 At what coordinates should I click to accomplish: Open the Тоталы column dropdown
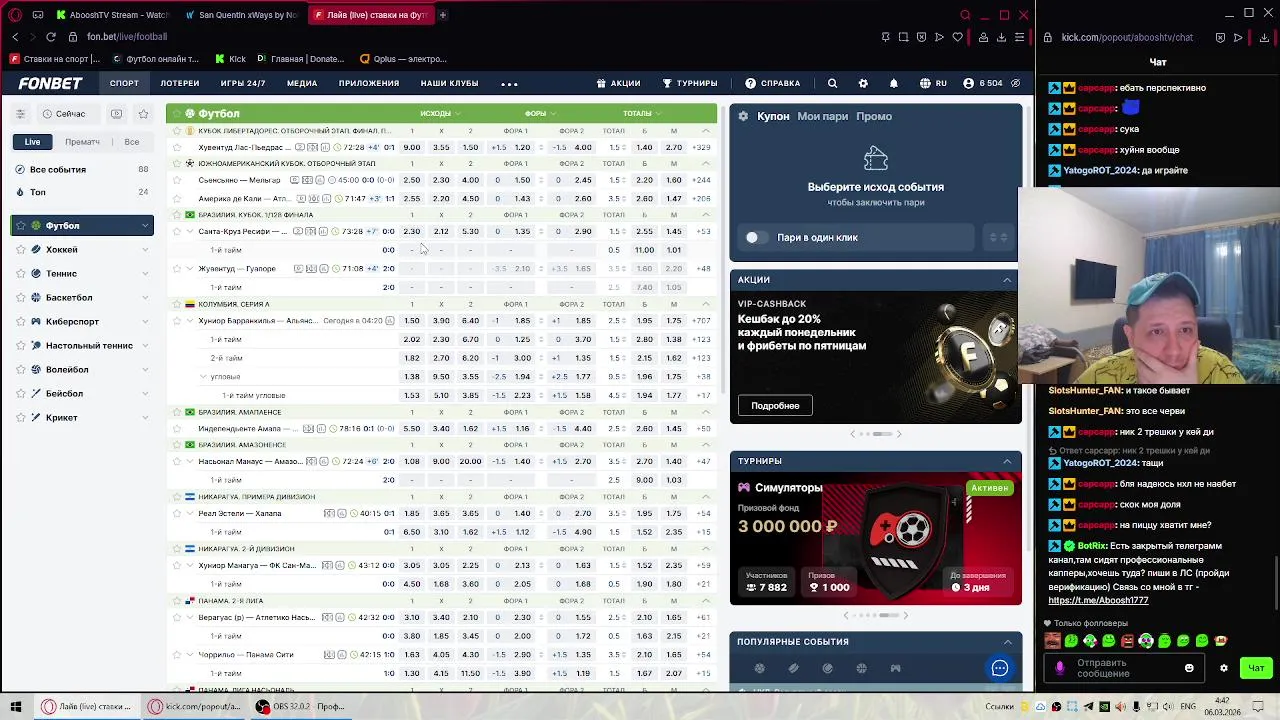pyautogui.click(x=641, y=113)
